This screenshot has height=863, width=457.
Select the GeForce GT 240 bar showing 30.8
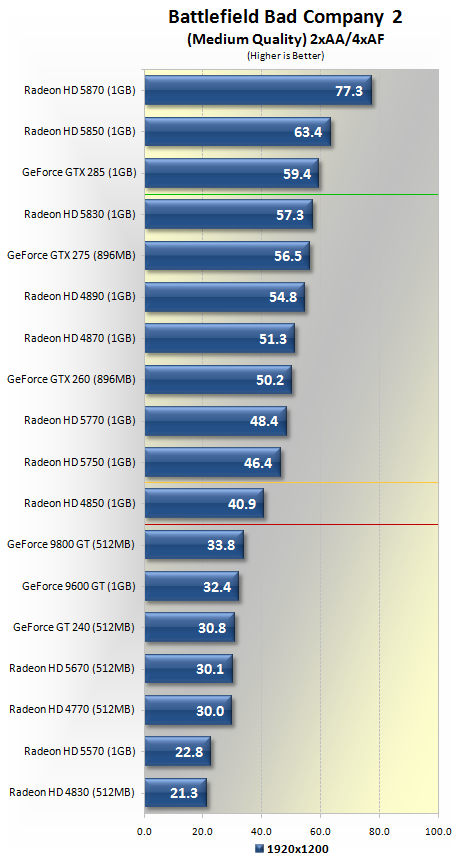click(190, 627)
